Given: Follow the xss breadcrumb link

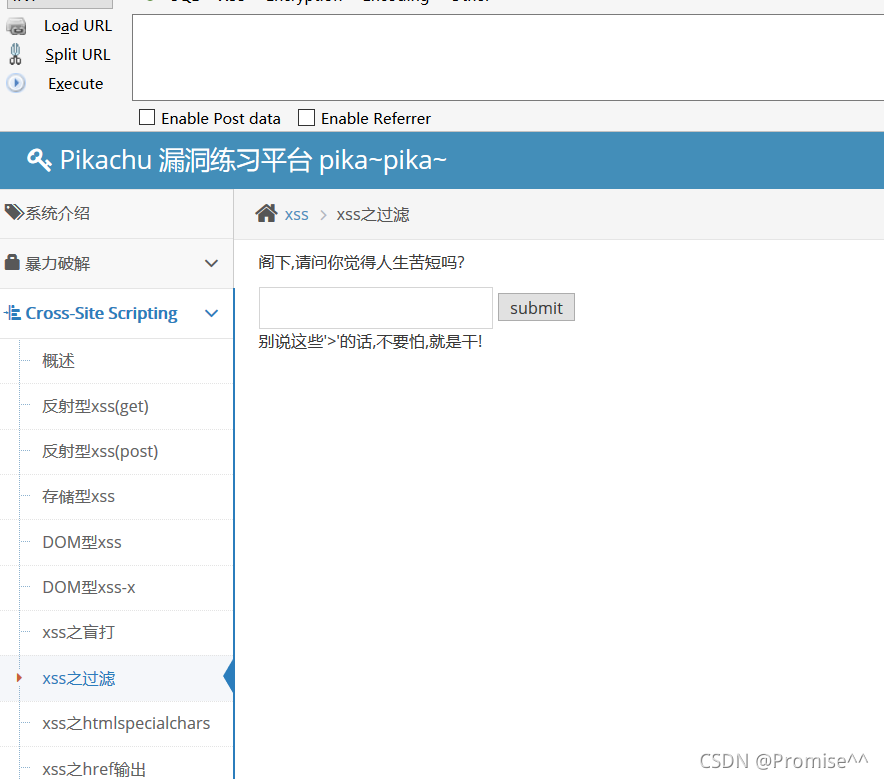Looking at the screenshot, I should click(x=297, y=215).
